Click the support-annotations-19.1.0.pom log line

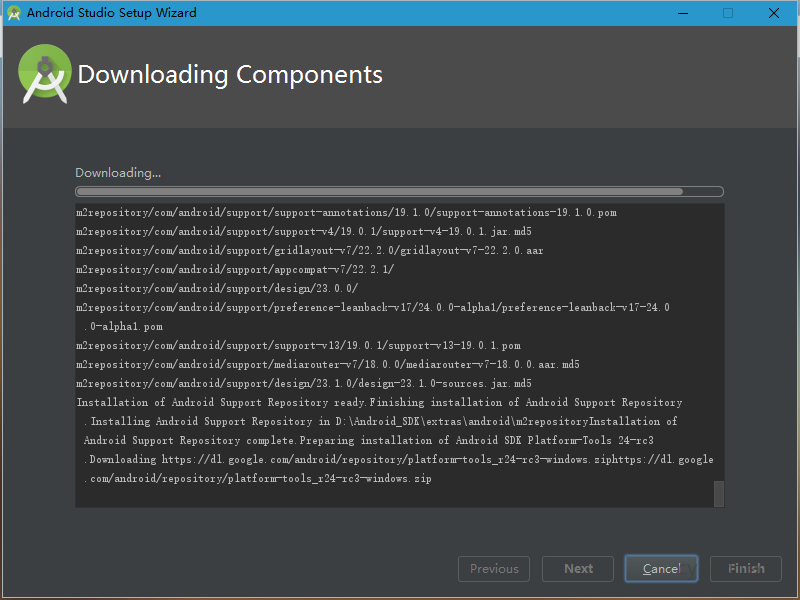(x=346, y=213)
